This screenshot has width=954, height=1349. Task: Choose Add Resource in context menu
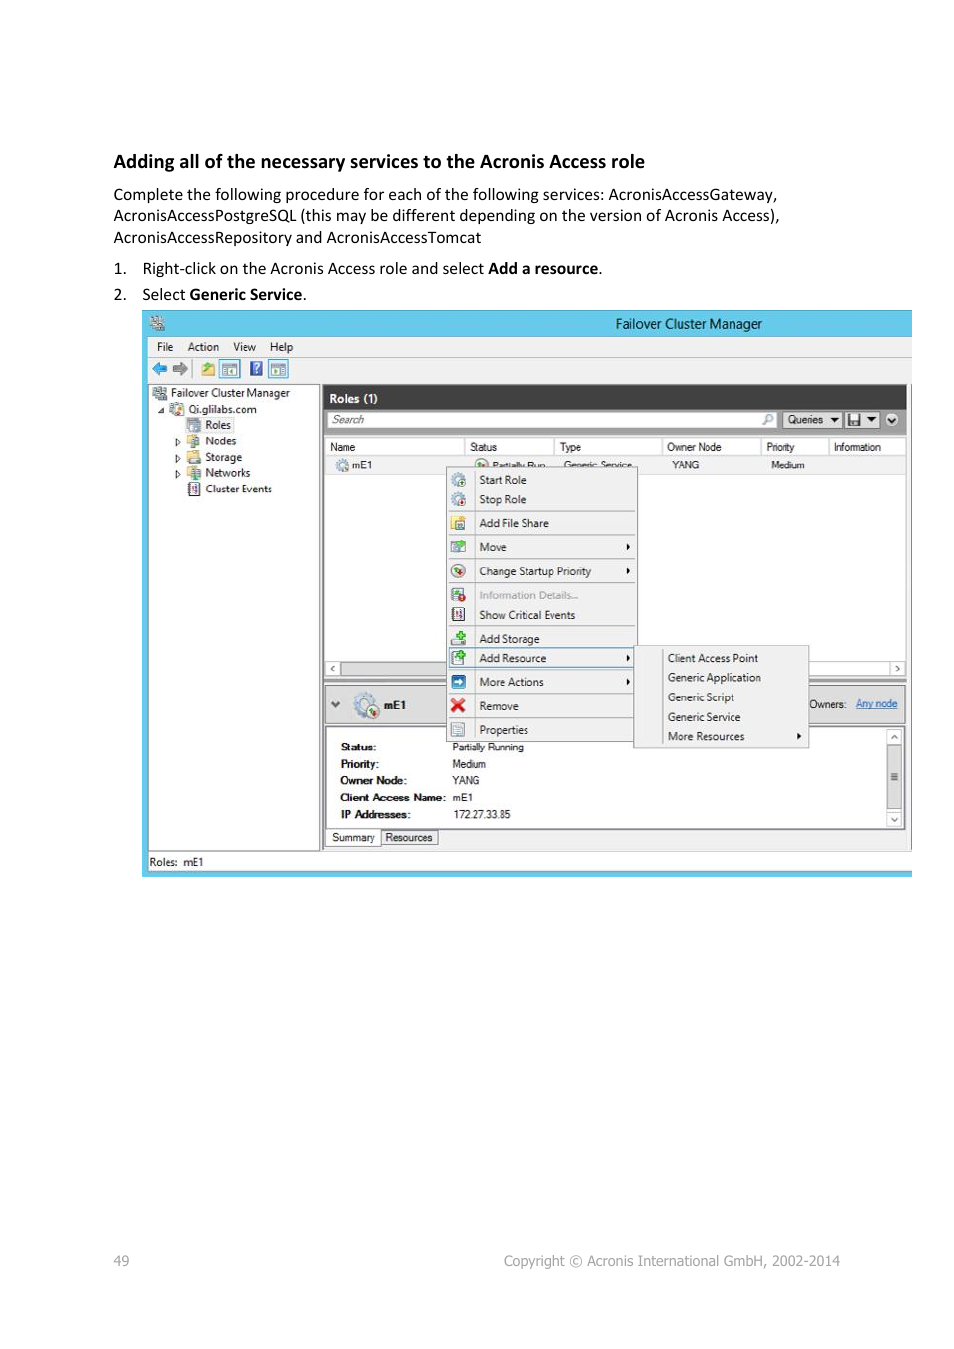point(541,658)
